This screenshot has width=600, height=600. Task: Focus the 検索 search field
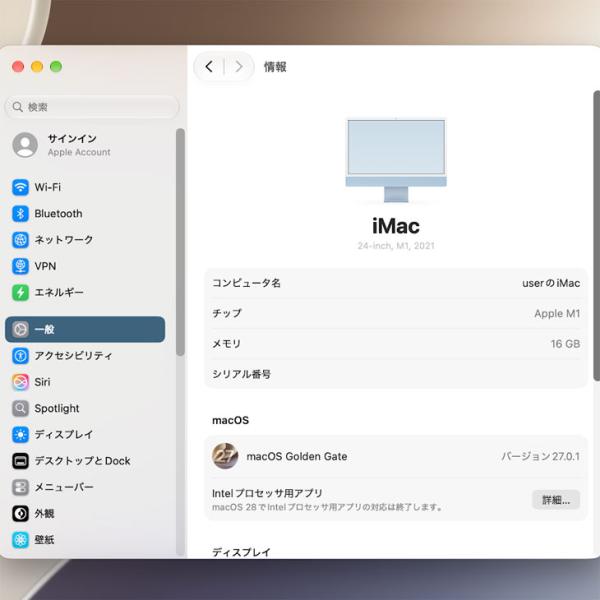(92, 107)
